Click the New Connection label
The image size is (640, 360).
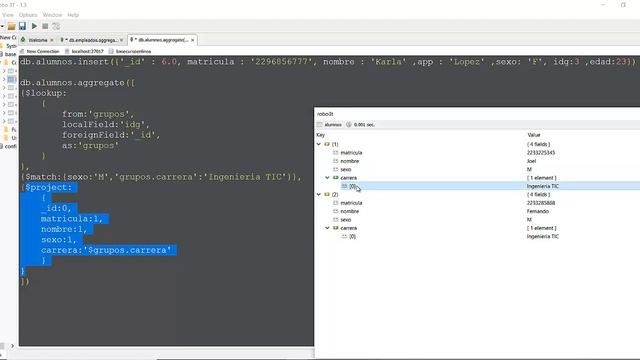pos(43,51)
